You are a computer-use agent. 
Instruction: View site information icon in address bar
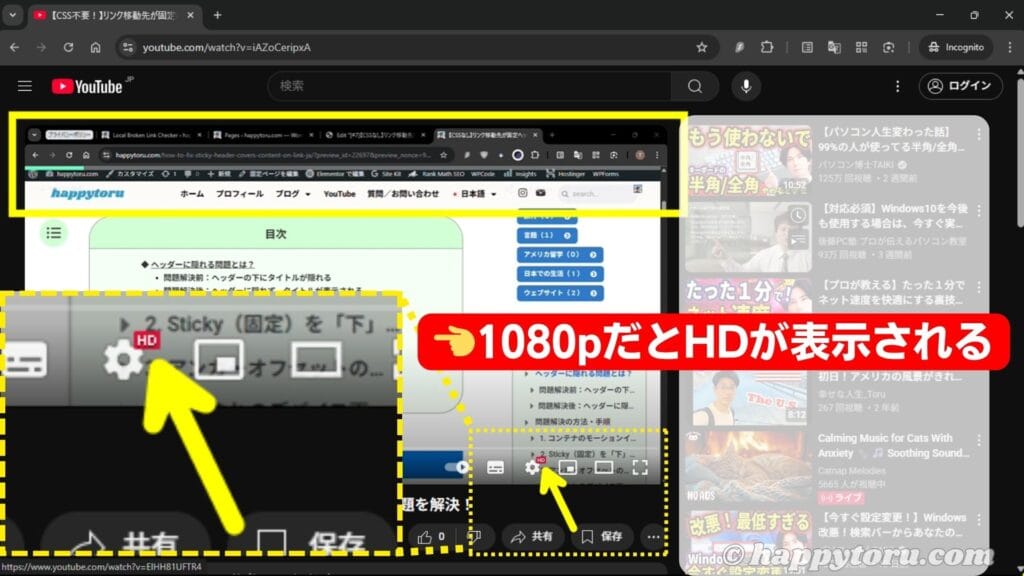click(128, 47)
